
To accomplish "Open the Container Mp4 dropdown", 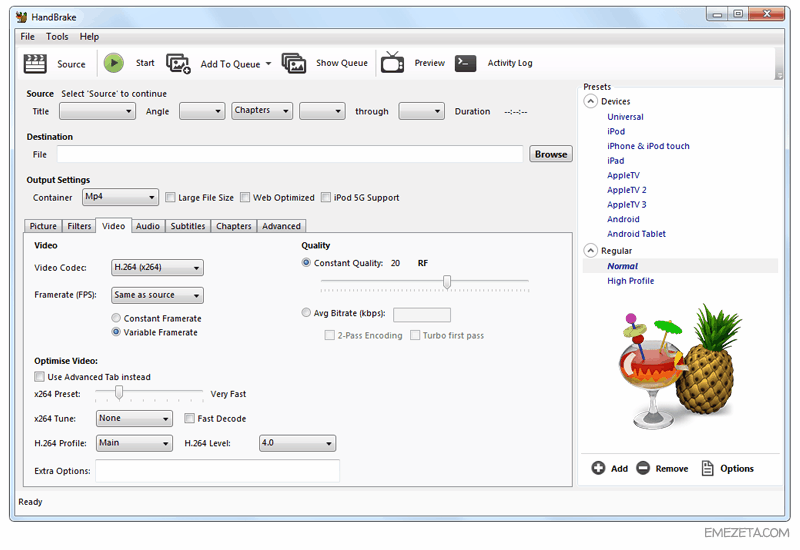I will 120,197.
